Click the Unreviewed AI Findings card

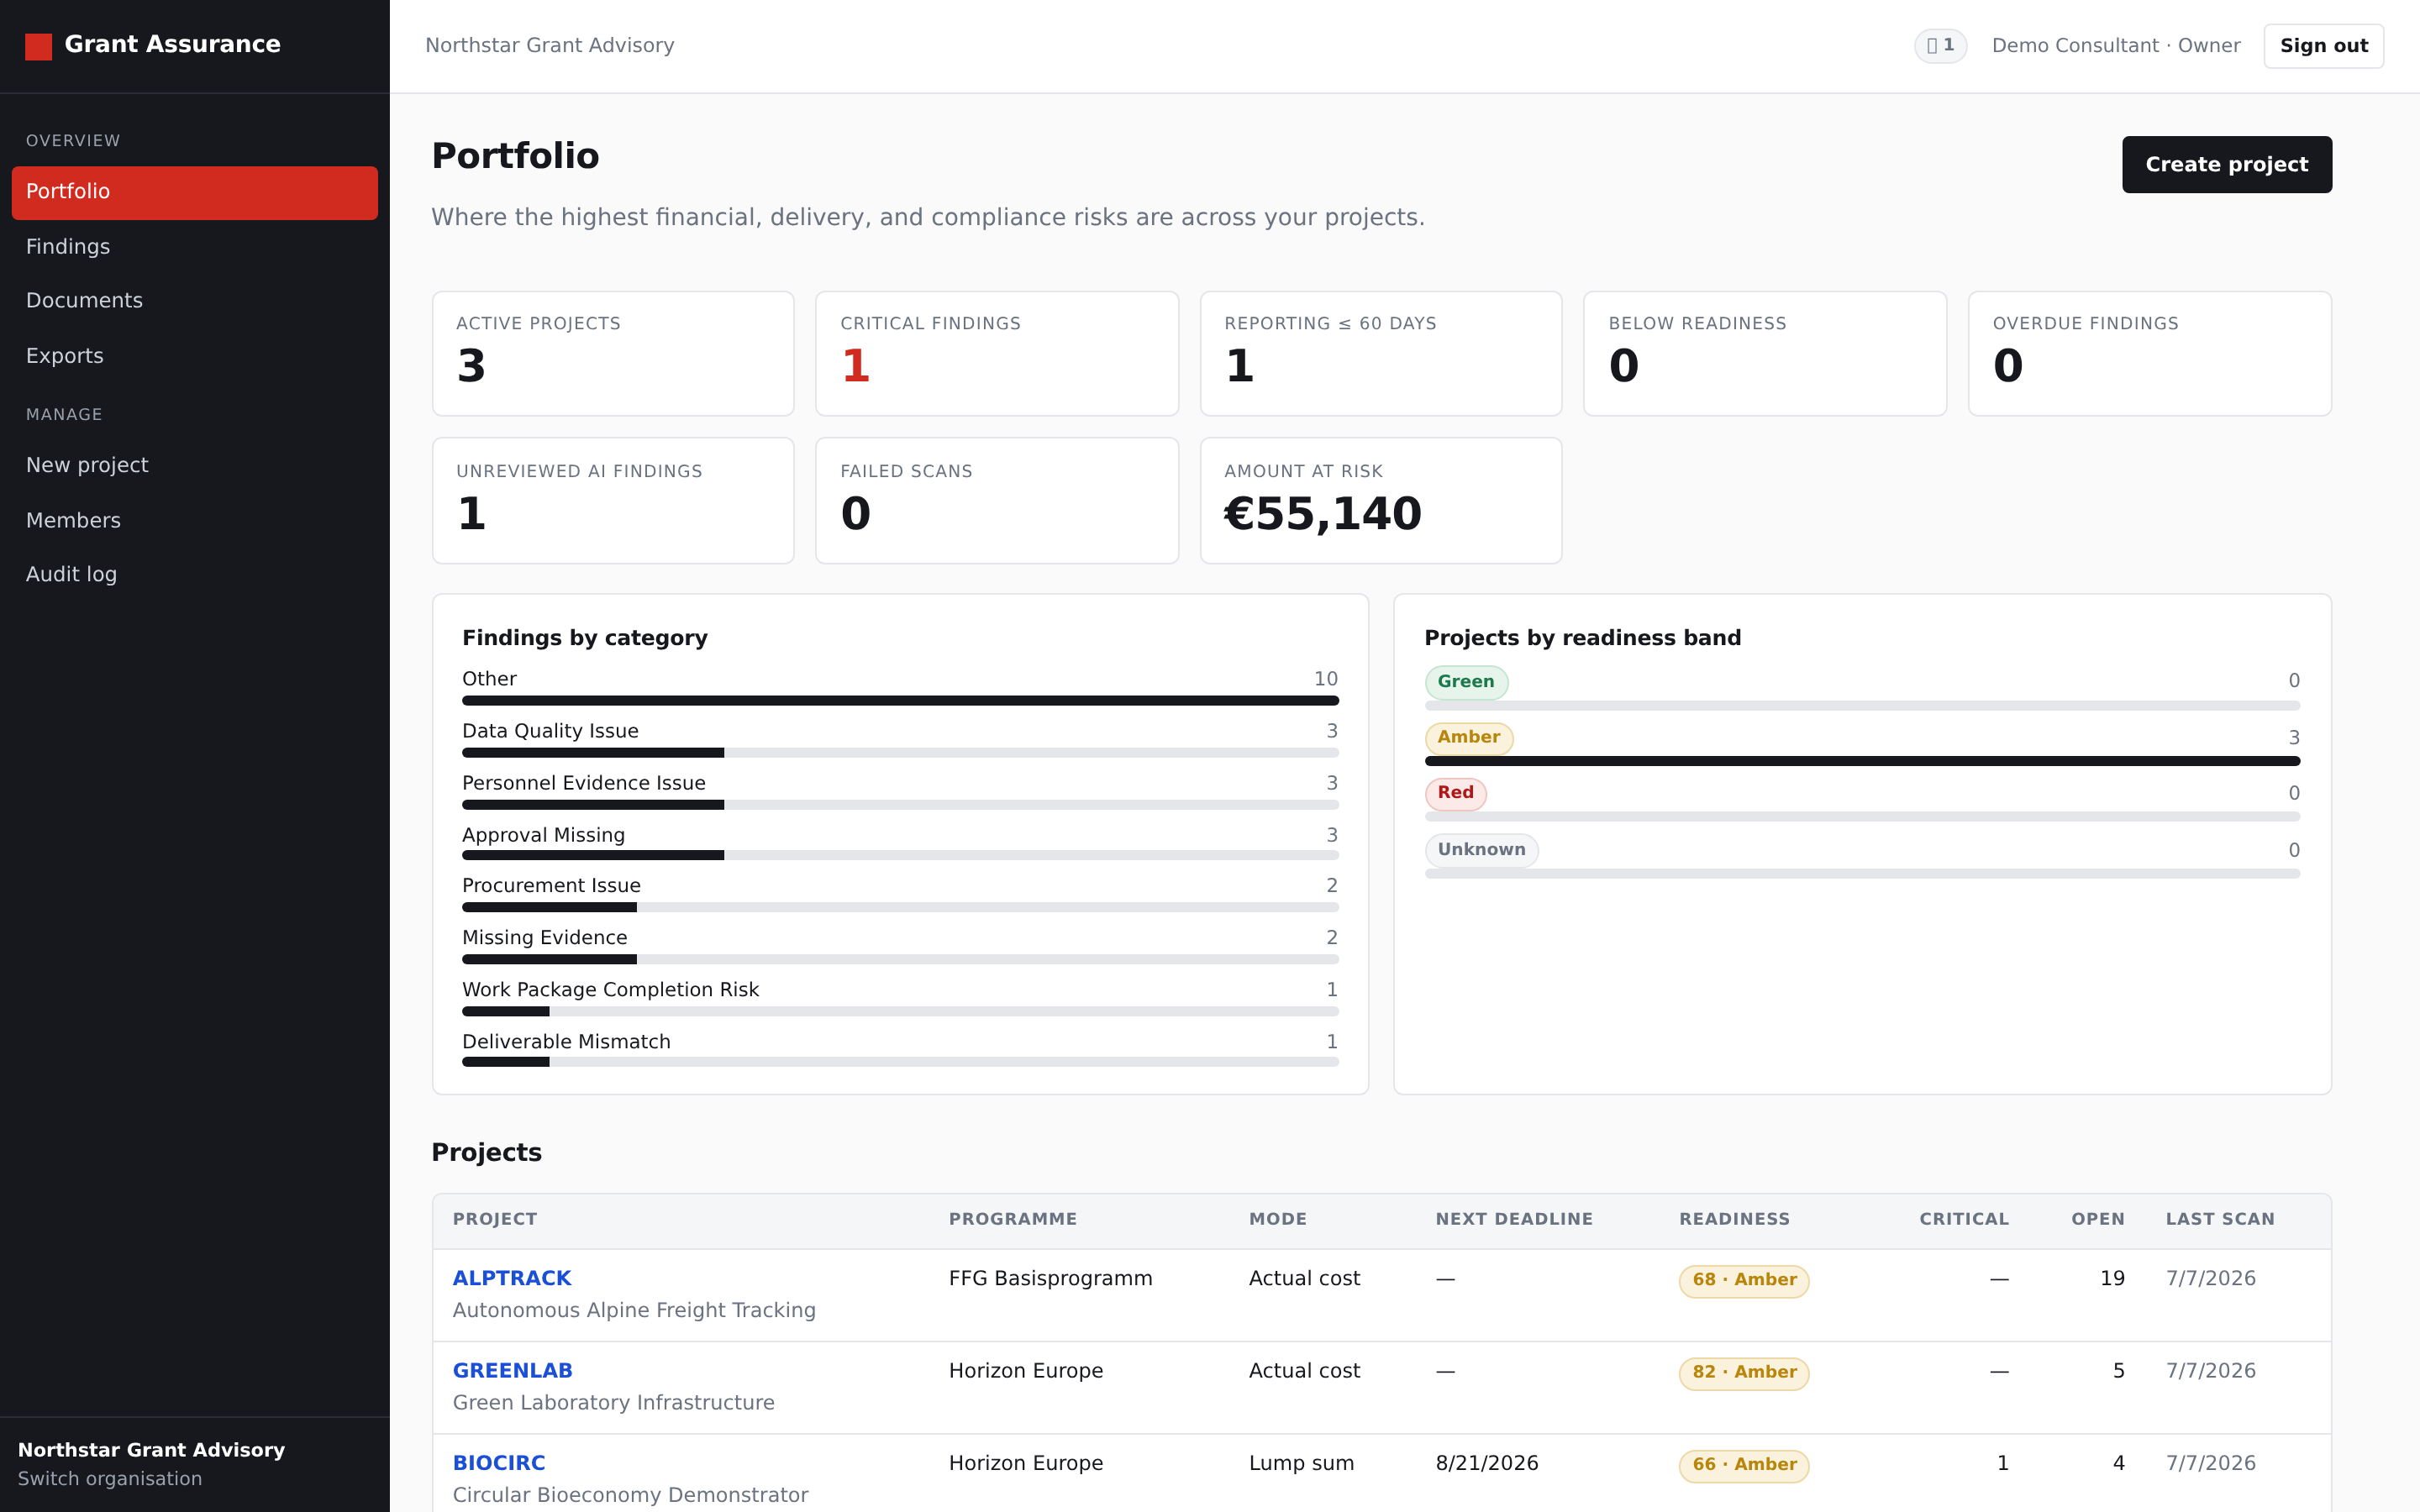(613, 501)
